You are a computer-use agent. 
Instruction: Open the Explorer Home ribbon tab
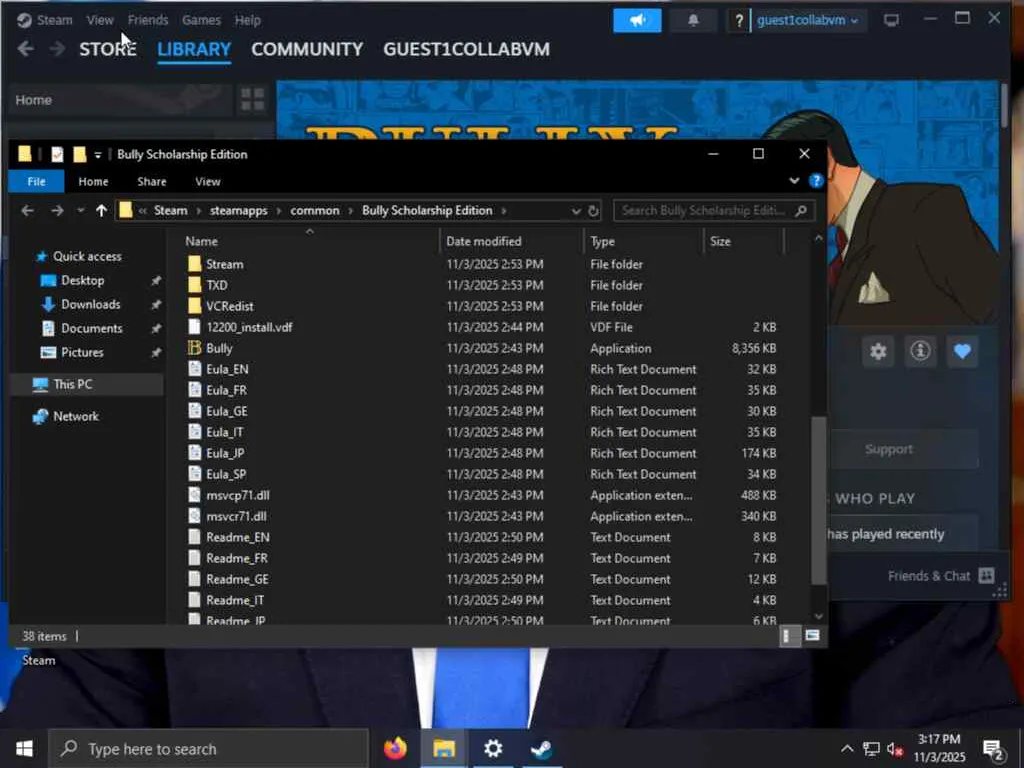[93, 182]
